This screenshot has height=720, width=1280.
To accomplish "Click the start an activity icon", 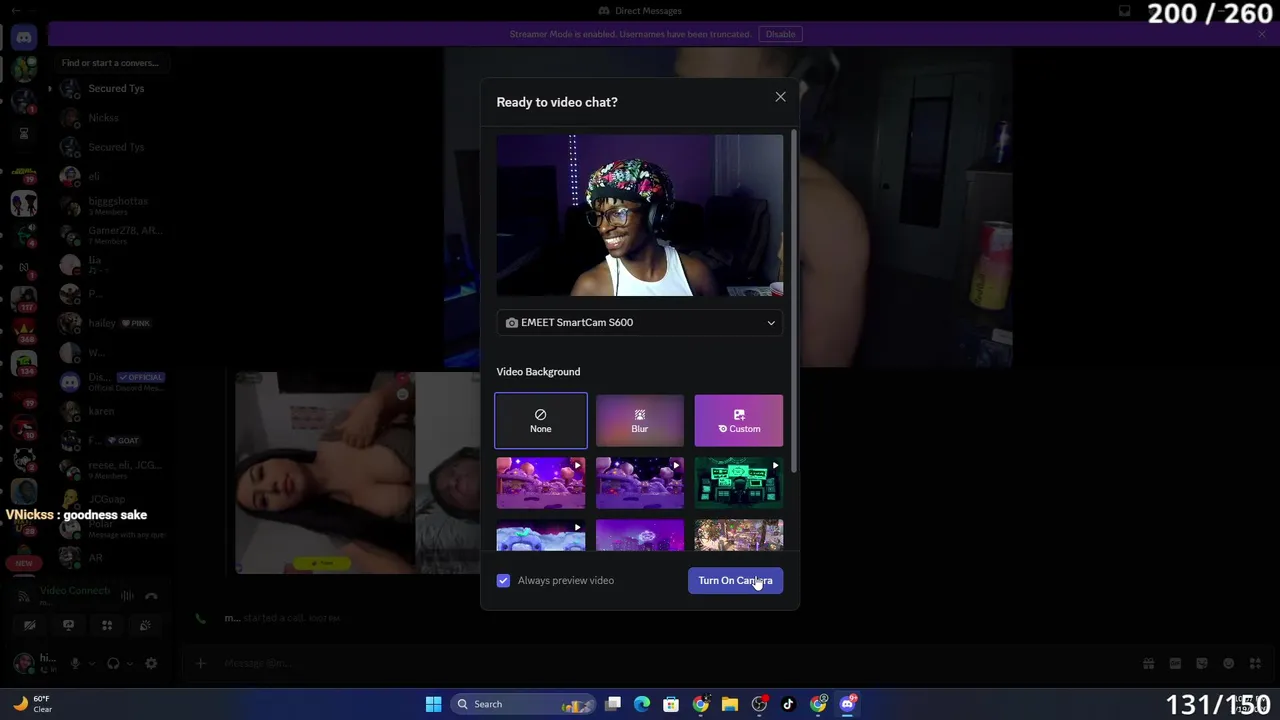I will coord(107,626).
